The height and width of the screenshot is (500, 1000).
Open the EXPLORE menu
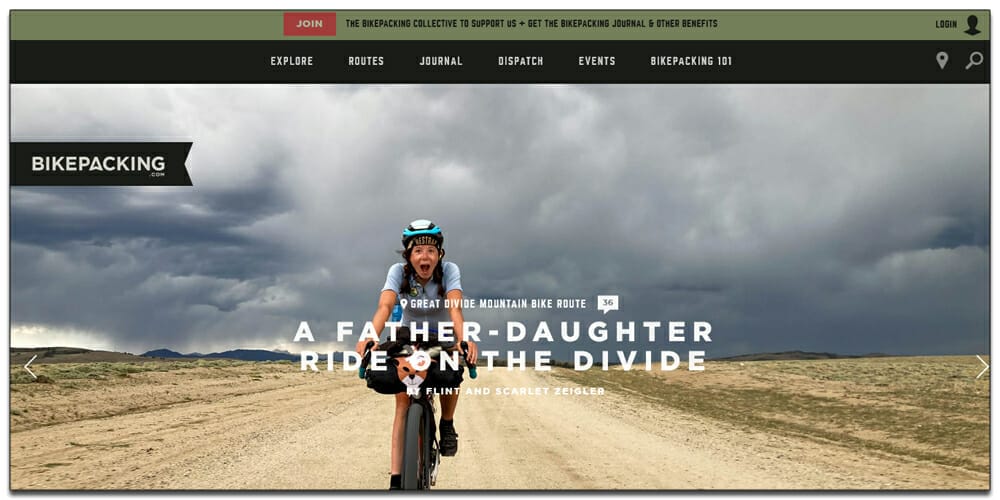point(291,61)
